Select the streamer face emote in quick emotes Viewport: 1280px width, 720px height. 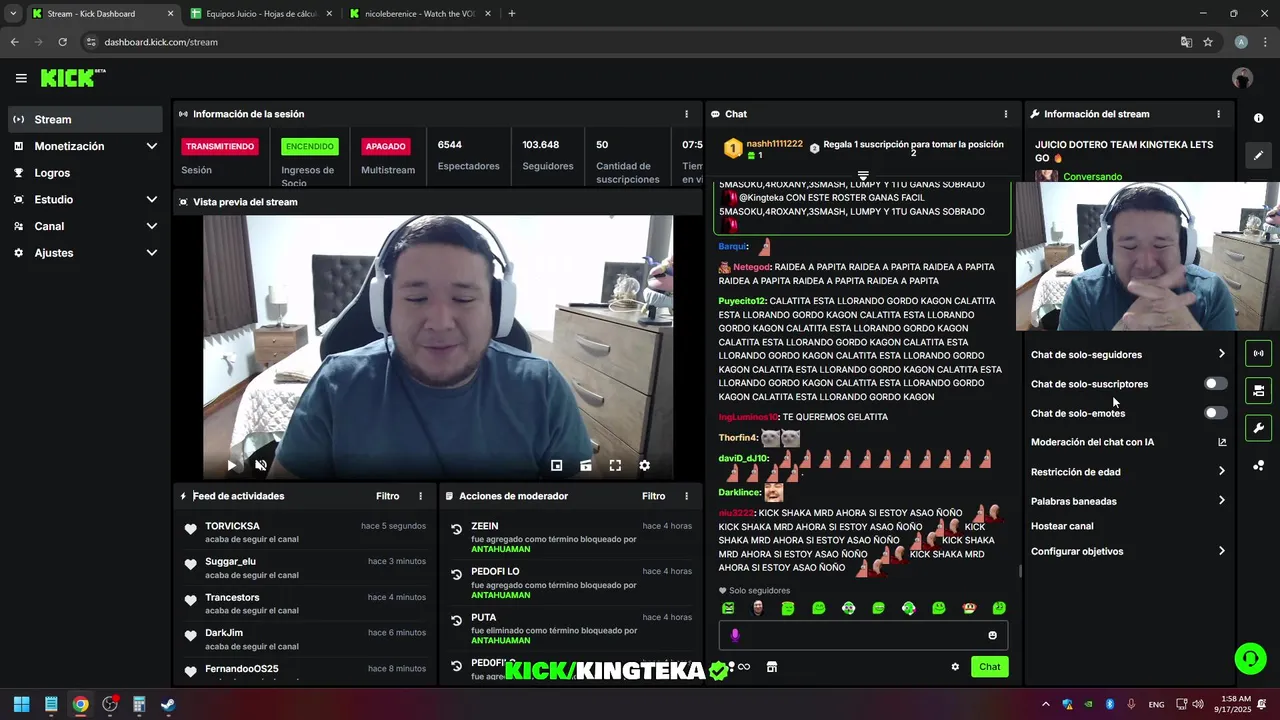pos(758,608)
